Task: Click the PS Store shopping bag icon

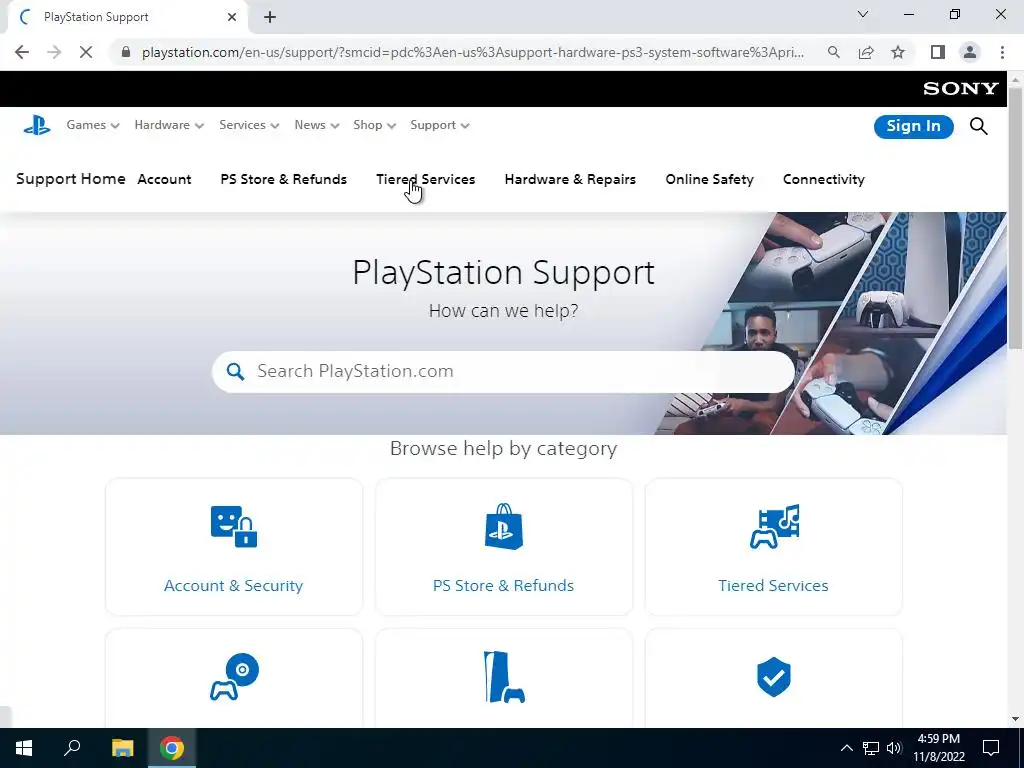Action: click(x=504, y=526)
